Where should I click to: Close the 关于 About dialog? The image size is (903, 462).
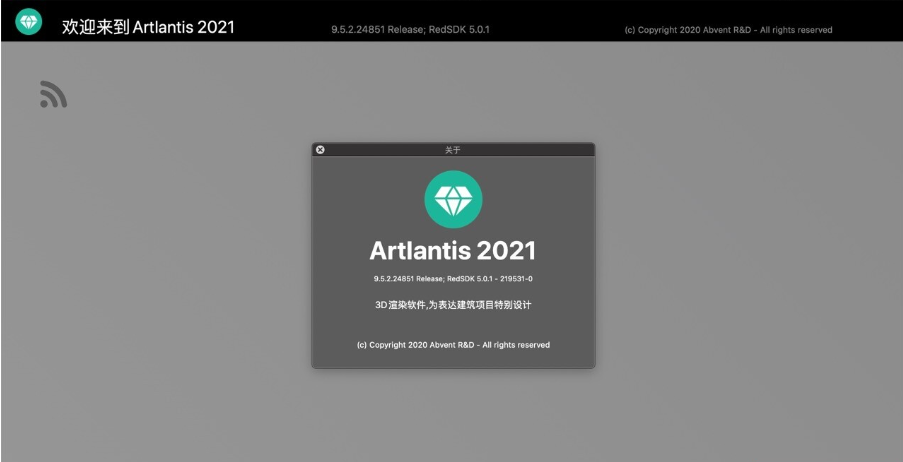pyautogui.click(x=320, y=150)
